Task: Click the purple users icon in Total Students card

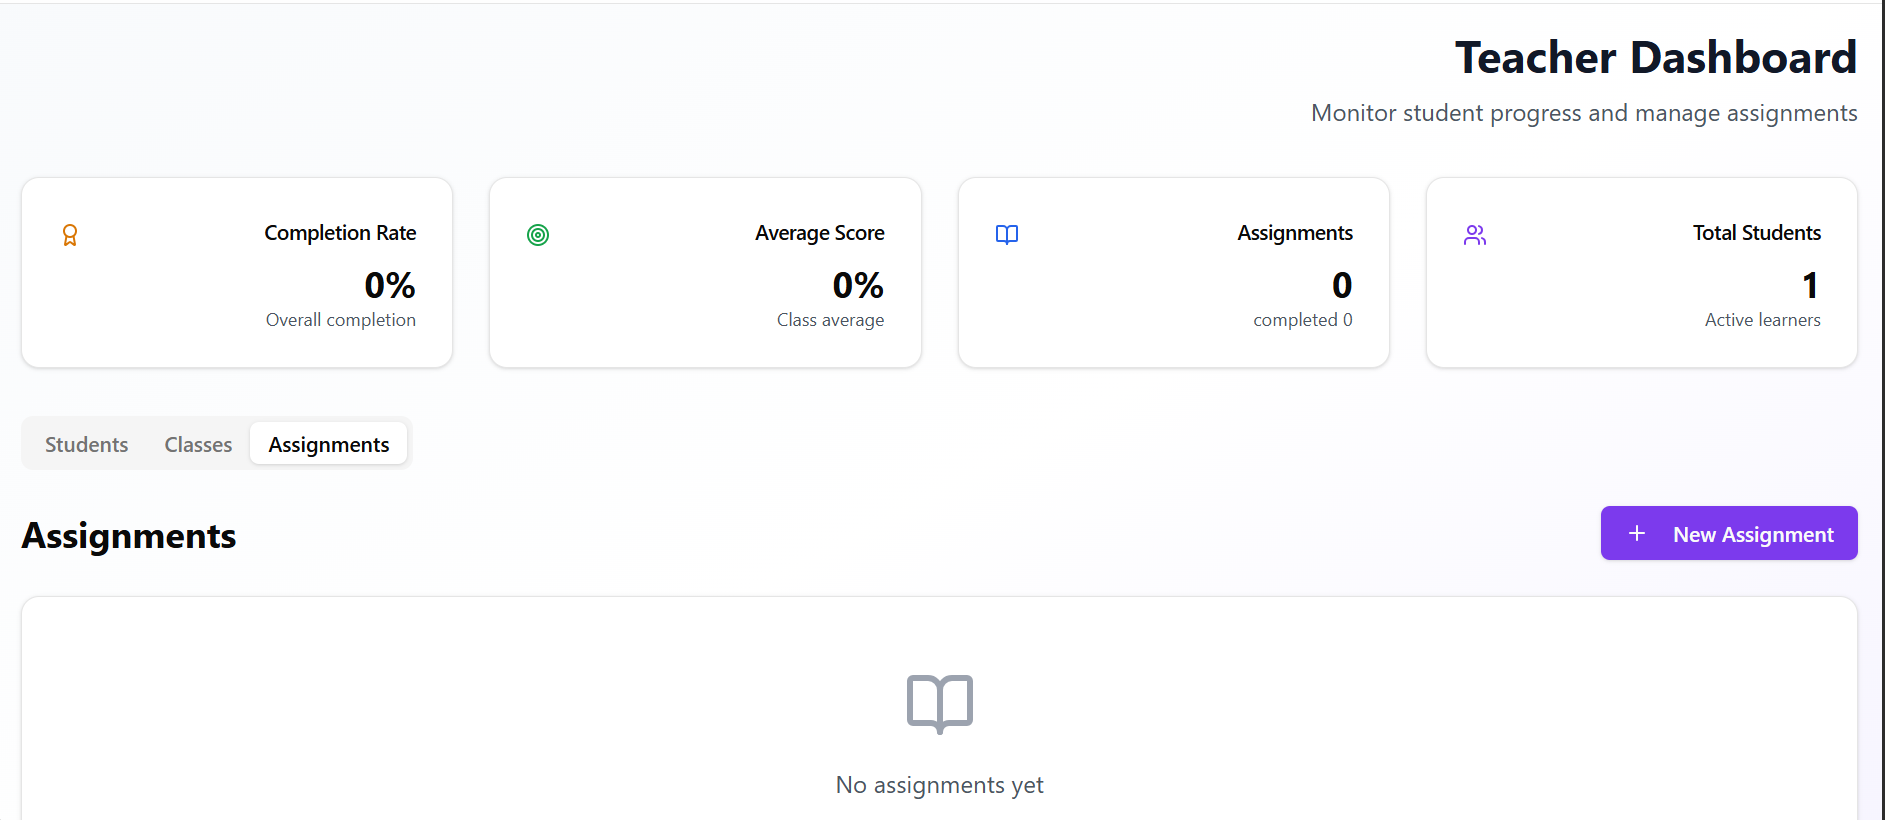Action: click(x=1475, y=235)
